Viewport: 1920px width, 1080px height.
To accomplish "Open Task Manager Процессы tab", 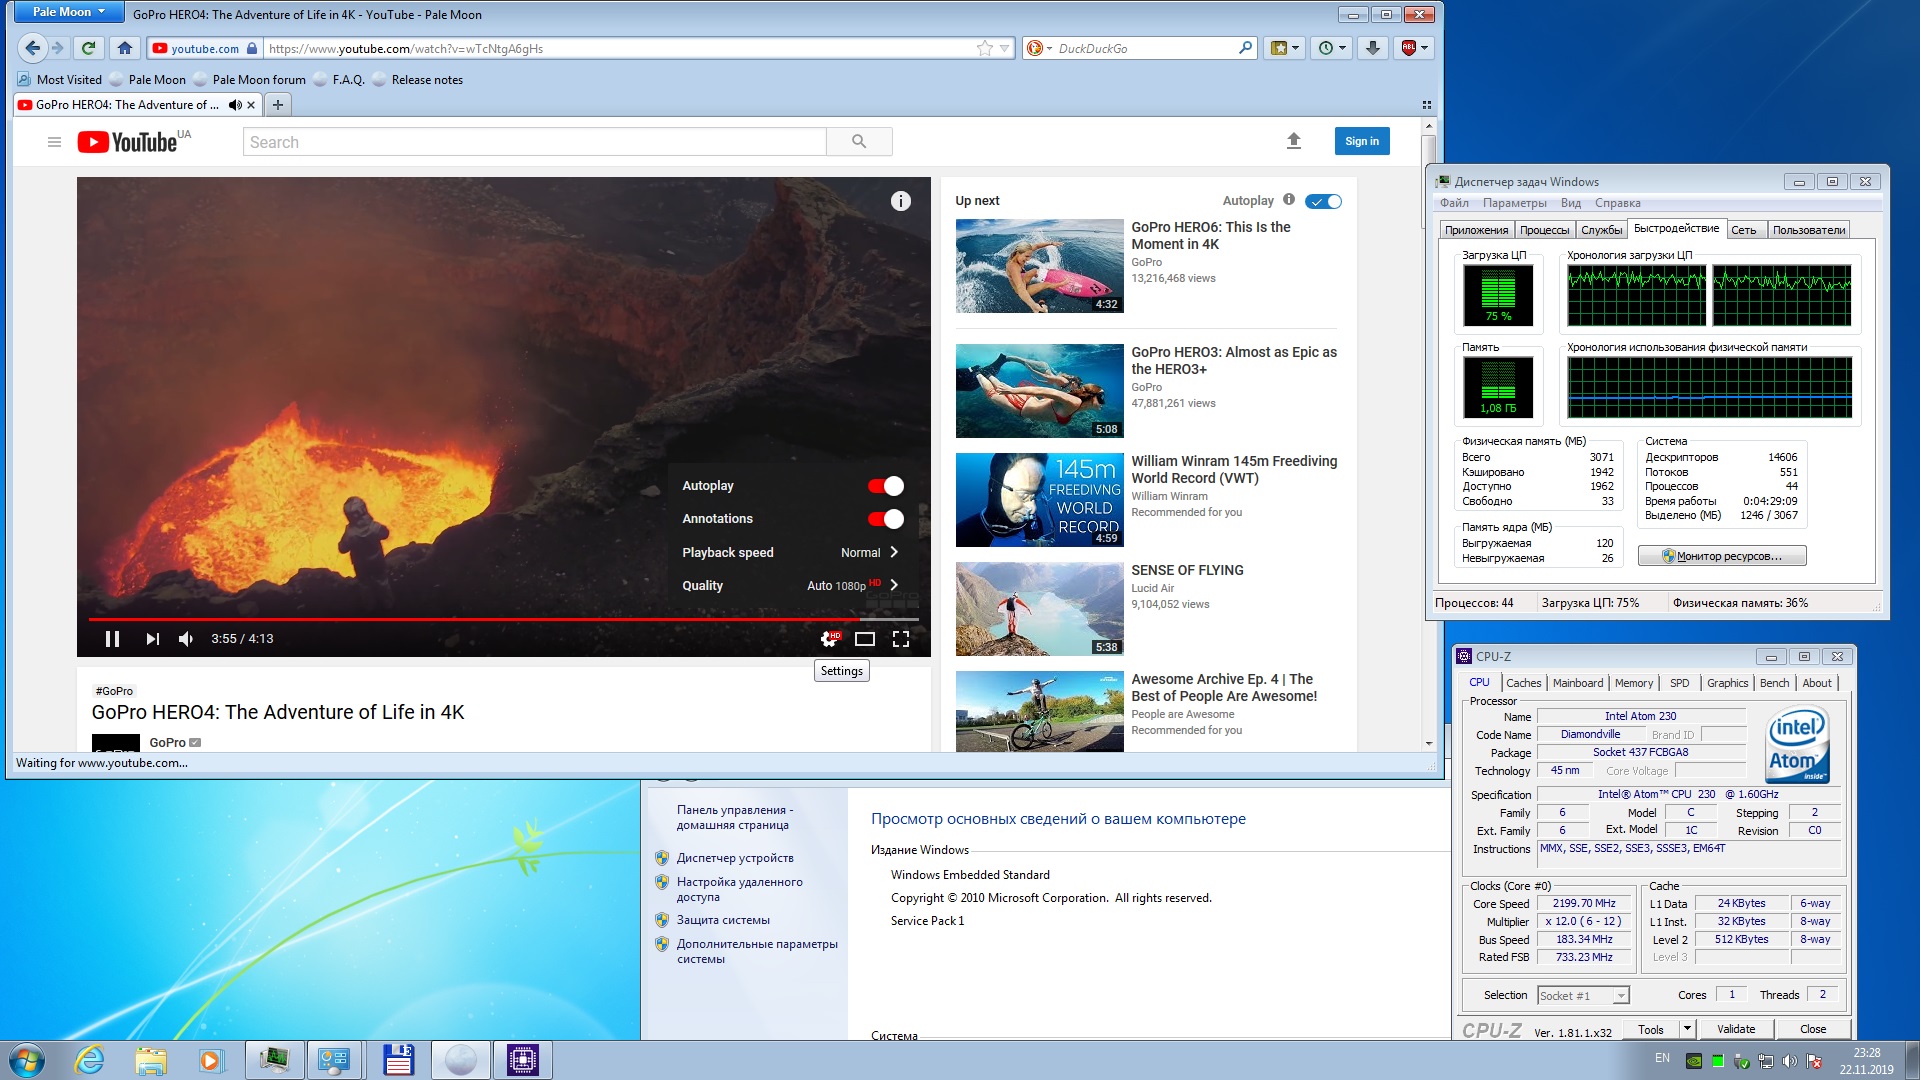I will coord(1544,230).
